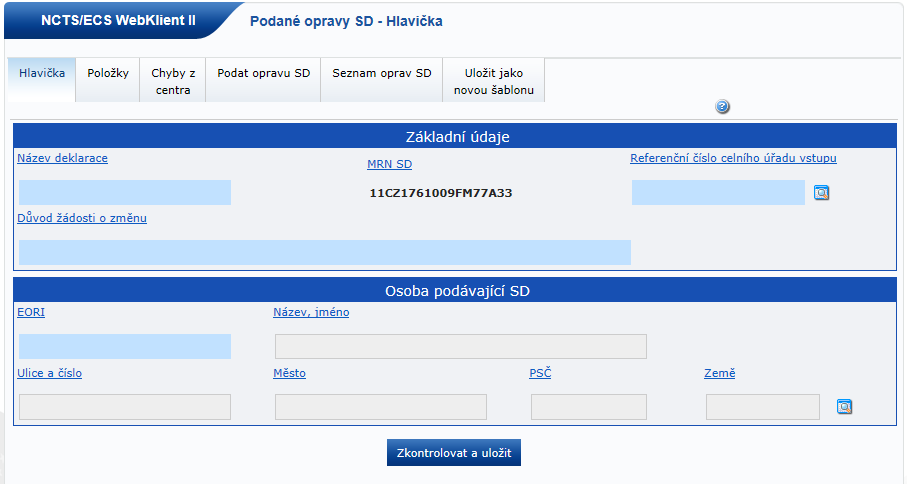
Task: Click the Důvod žádosti o změnu link
Action: [x=82, y=218]
